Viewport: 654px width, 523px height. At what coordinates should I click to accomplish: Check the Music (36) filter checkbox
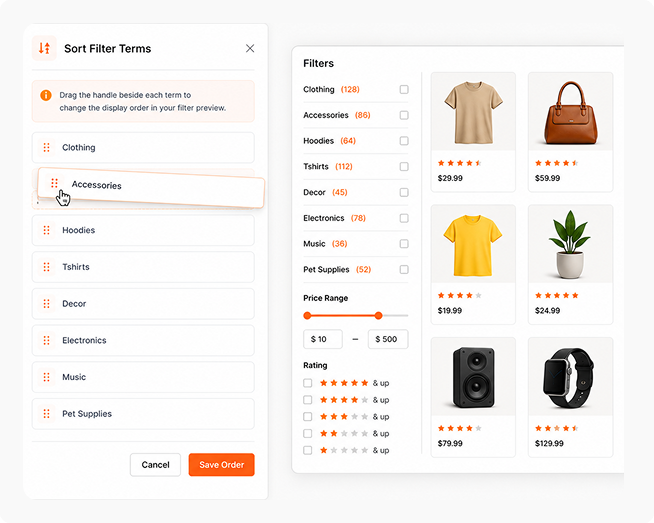point(404,244)
